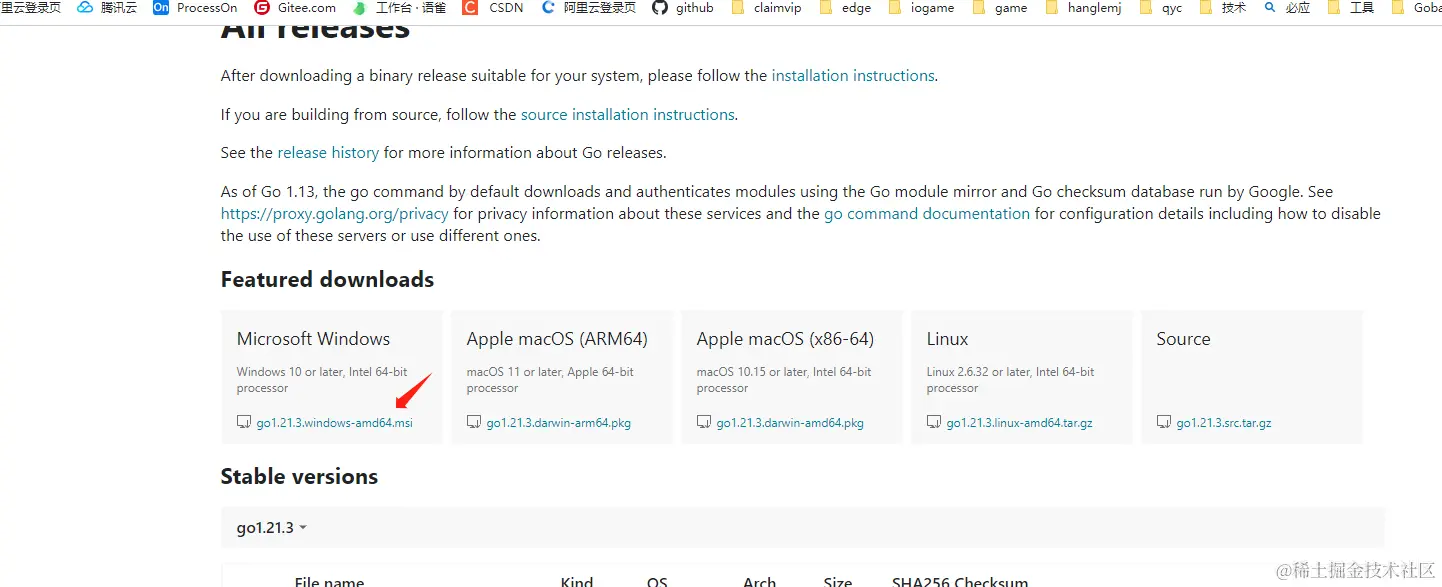Click download icon beside go1.21.3.src.tar.gz

[1164, 422]
